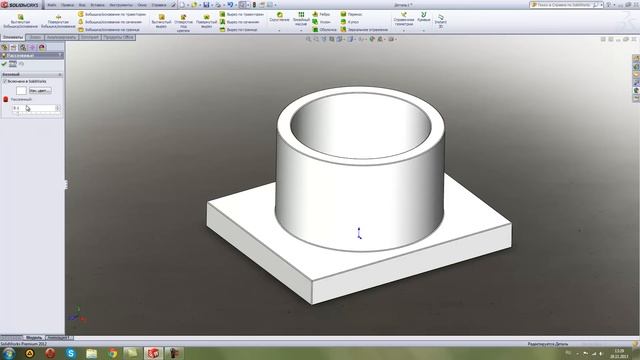Select the Wrap (Перенос) tool
640x360 pixels.
pyautogui.click(x=351, y=14)
